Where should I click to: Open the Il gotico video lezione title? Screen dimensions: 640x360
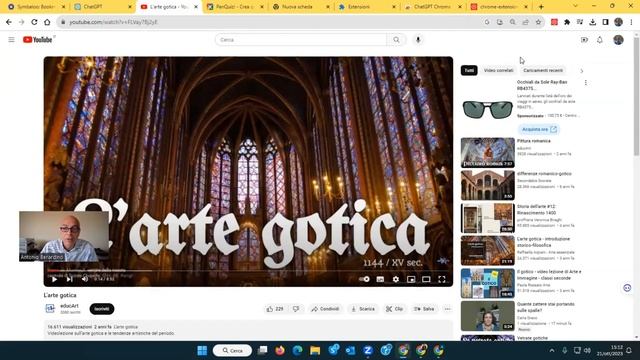tap(549, 275)
